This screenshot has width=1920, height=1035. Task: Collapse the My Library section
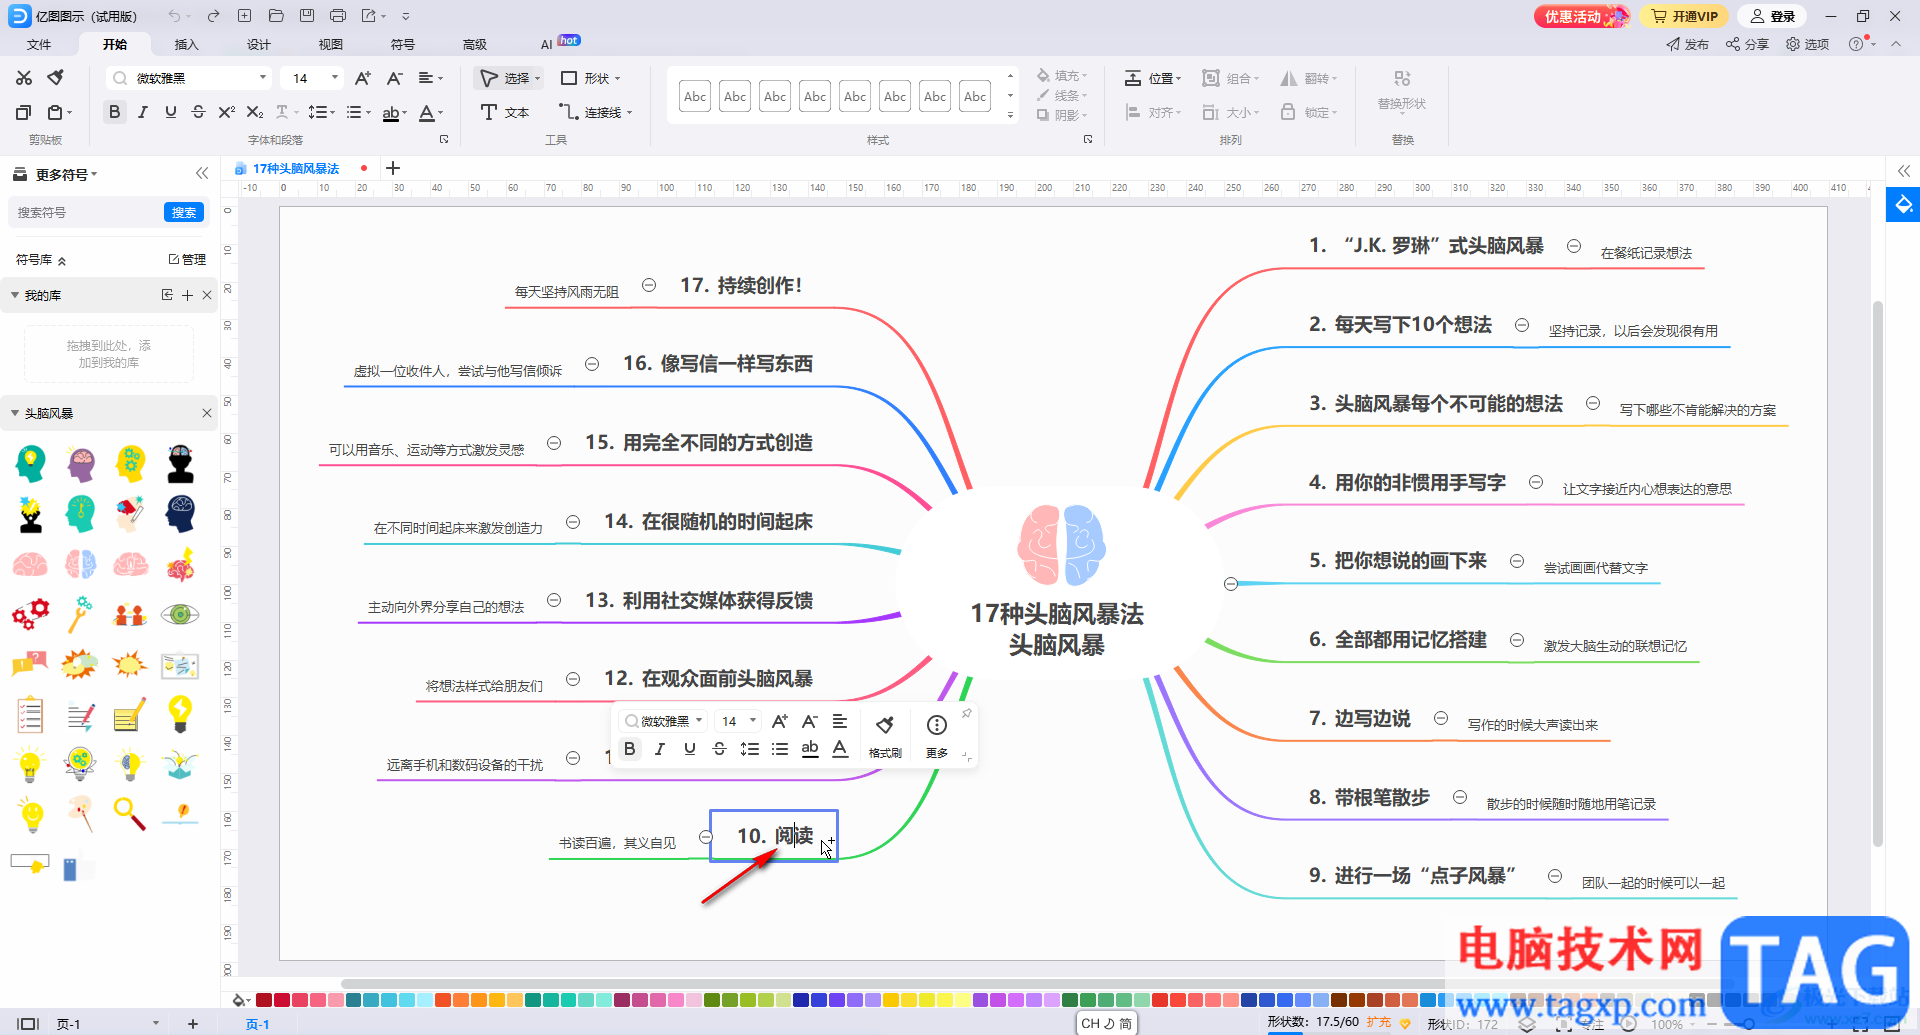coord(15,295)
